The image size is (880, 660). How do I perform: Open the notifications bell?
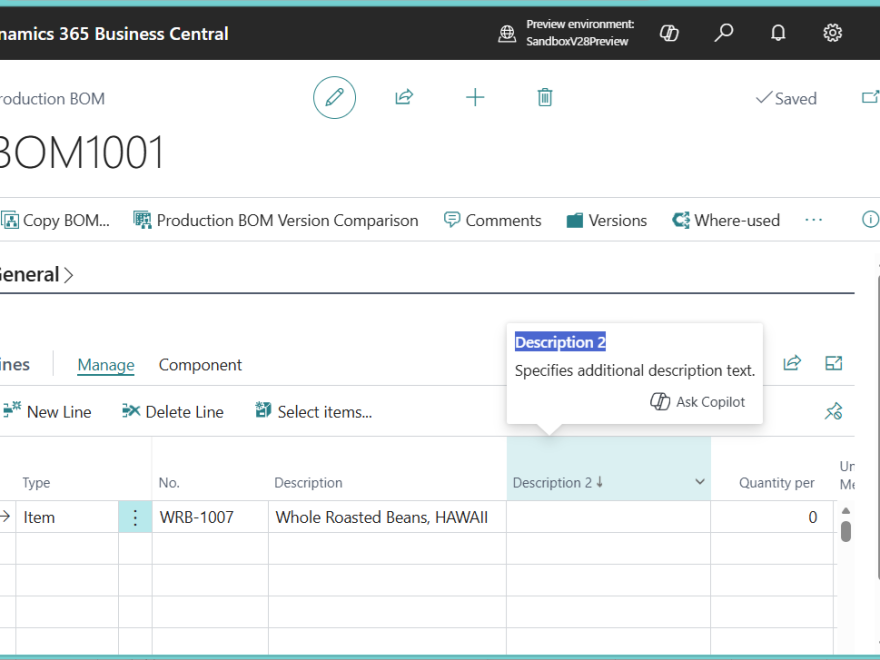[x=778, y=33]
